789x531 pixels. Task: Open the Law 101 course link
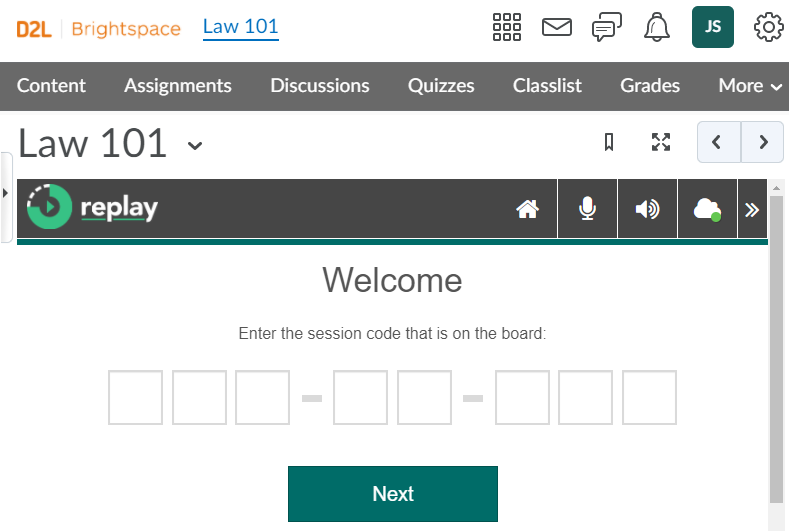point(240,26)
